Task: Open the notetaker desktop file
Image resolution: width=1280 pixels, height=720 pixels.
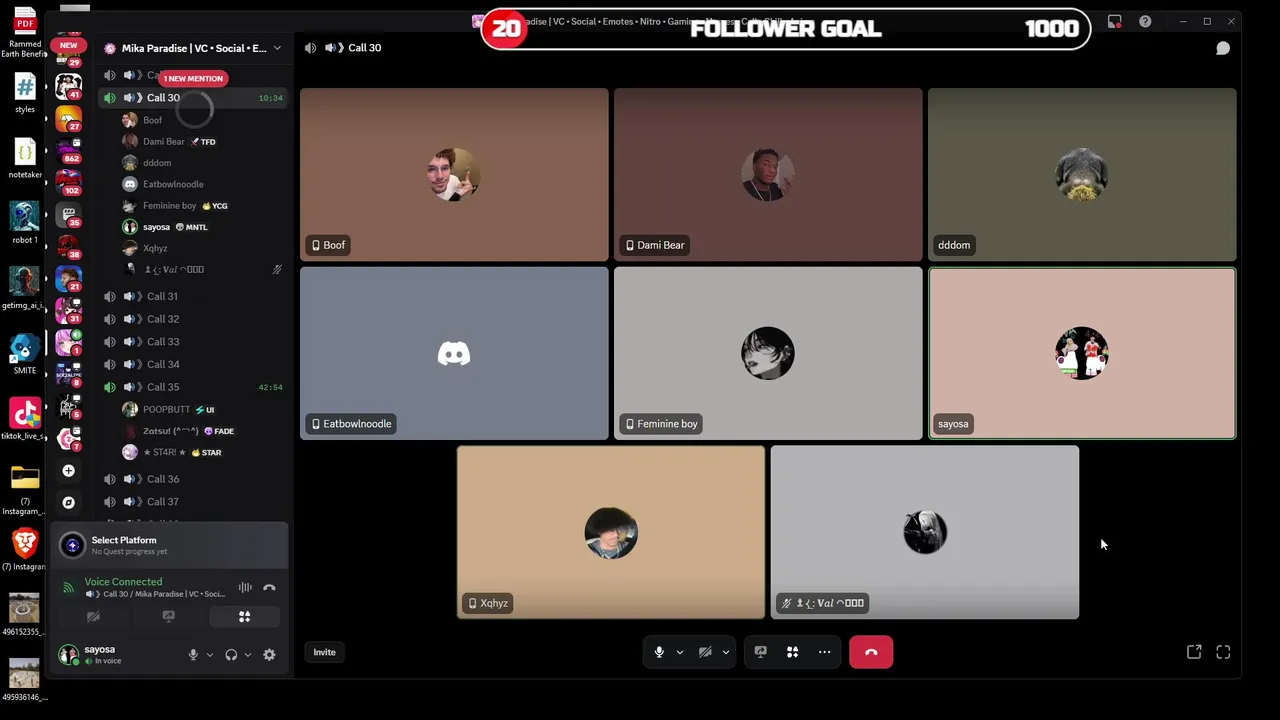Action: tap(25, 158)
